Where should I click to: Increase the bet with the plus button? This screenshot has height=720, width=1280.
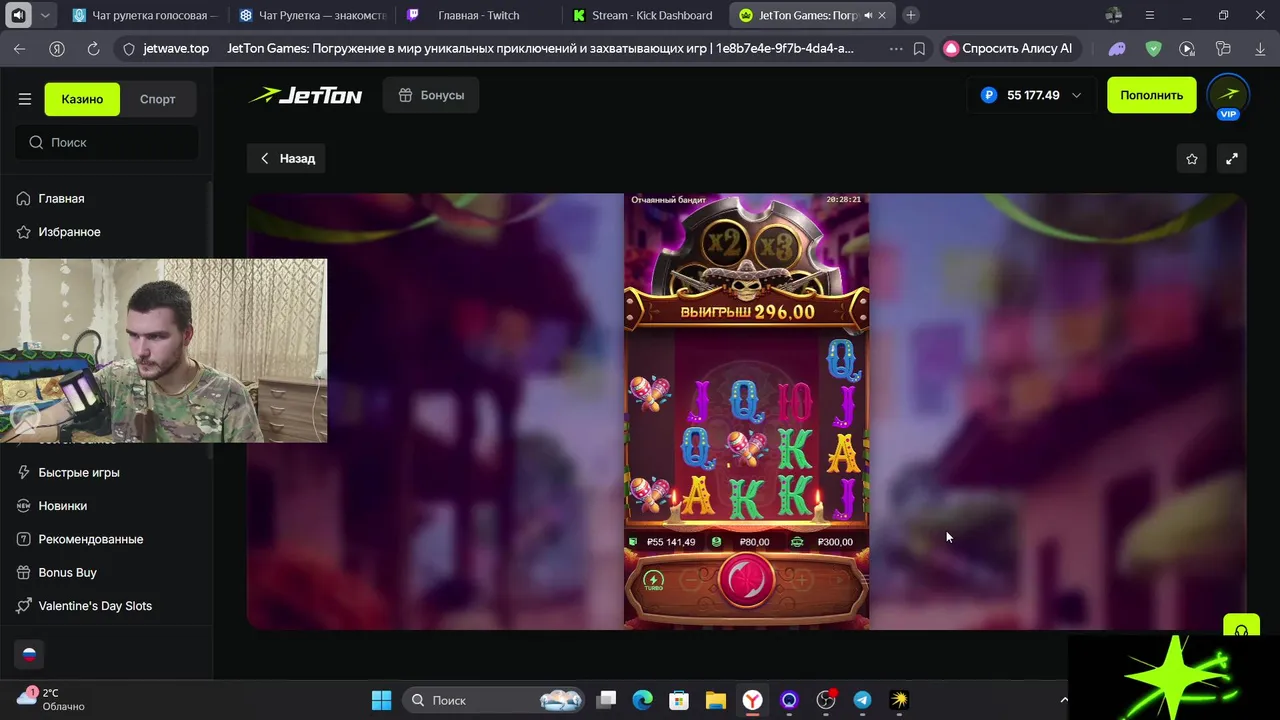[x=802, y=579]
